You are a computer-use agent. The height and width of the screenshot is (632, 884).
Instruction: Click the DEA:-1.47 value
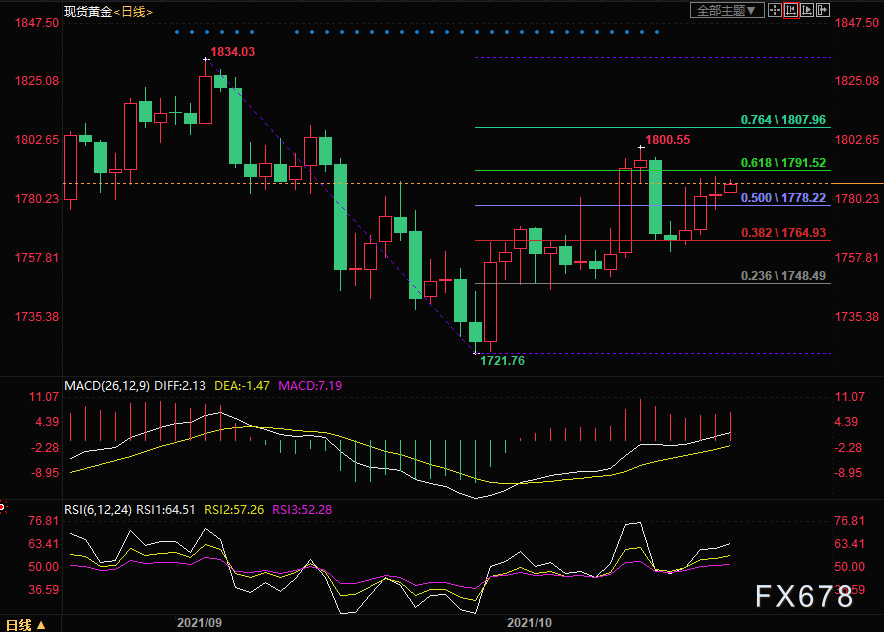[x=242, y=386]
